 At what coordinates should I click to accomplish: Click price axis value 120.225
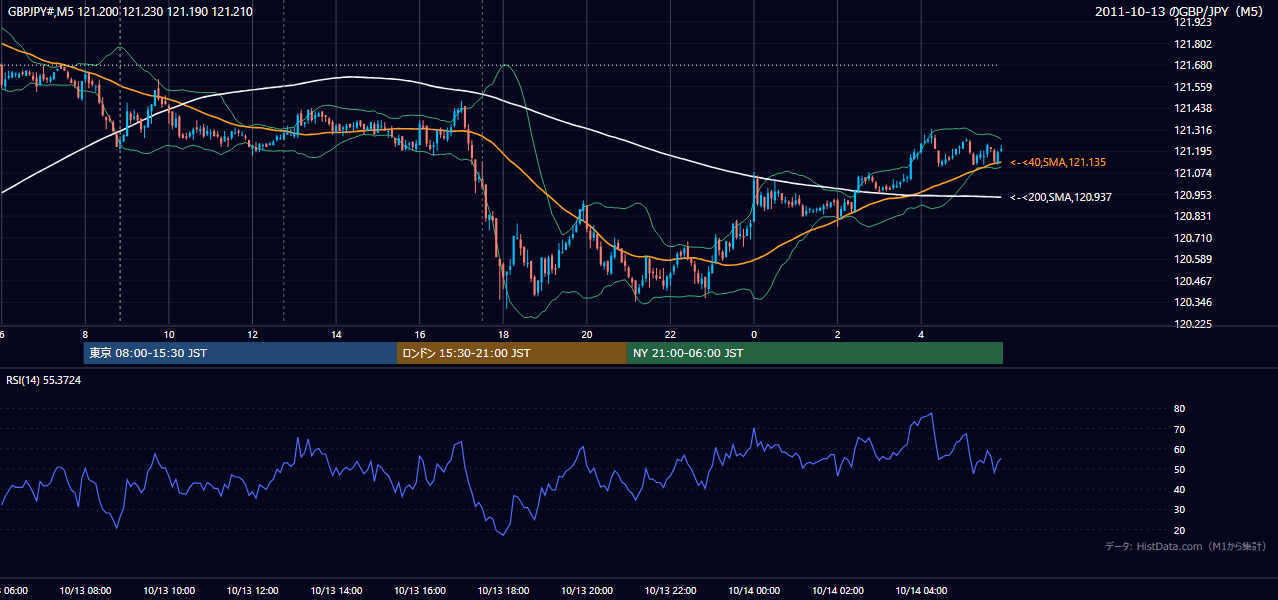(1193, 324)
